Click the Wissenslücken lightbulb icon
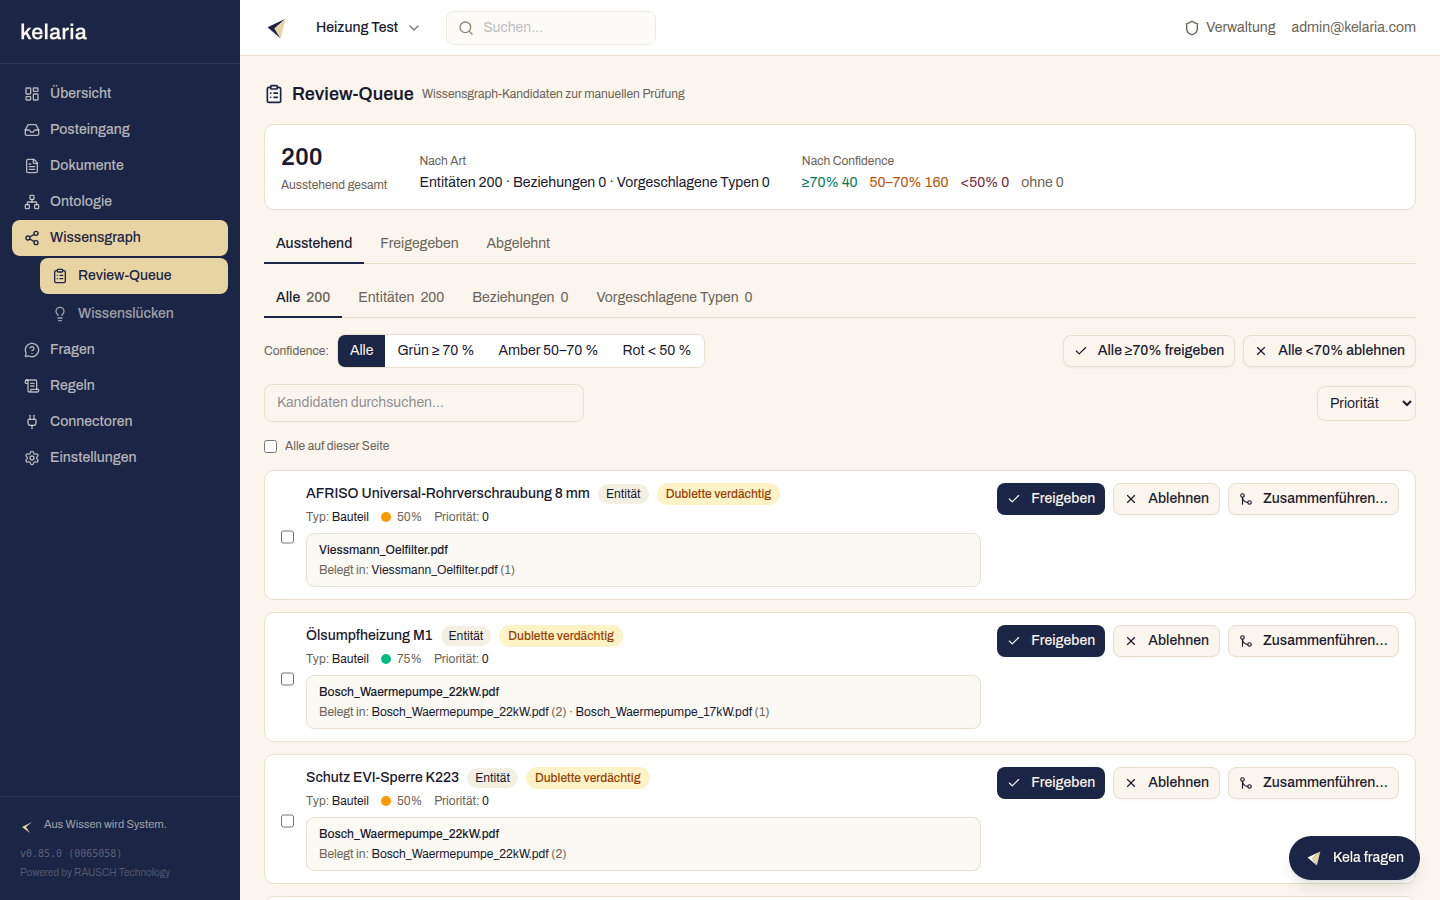1440x900 pixels. pos(60,314)
